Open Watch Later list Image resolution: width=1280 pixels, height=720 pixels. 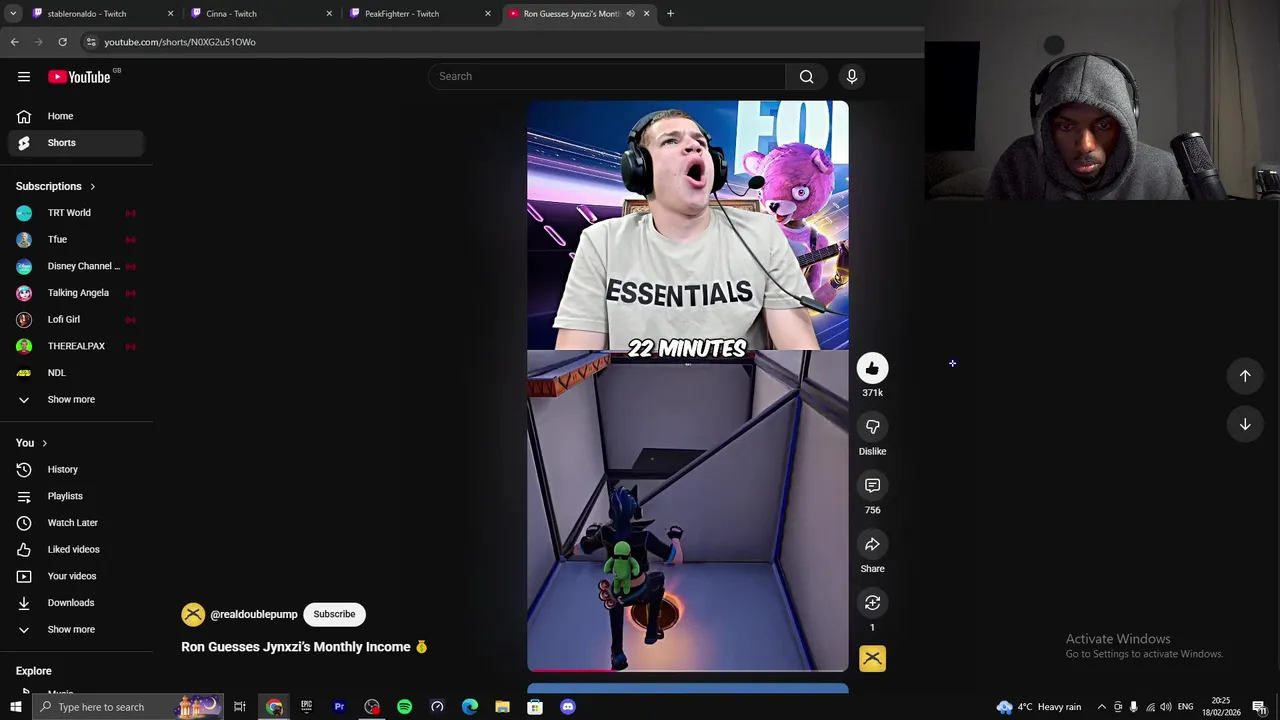76,523
